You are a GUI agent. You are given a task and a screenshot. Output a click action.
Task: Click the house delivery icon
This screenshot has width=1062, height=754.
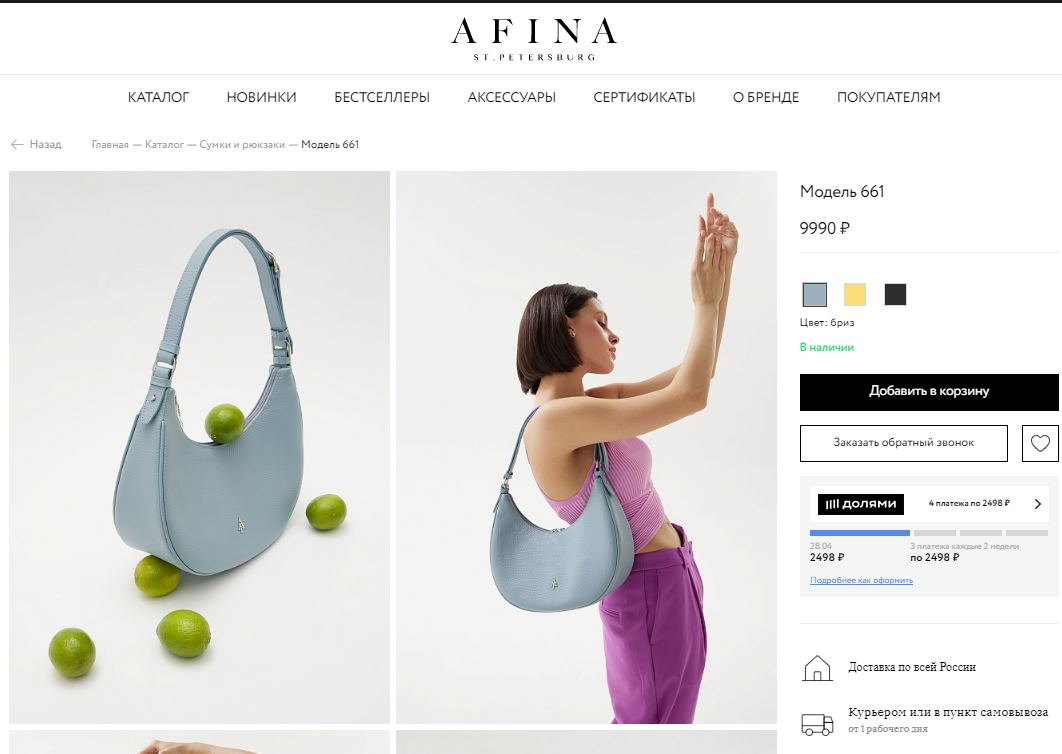[817, 668]
